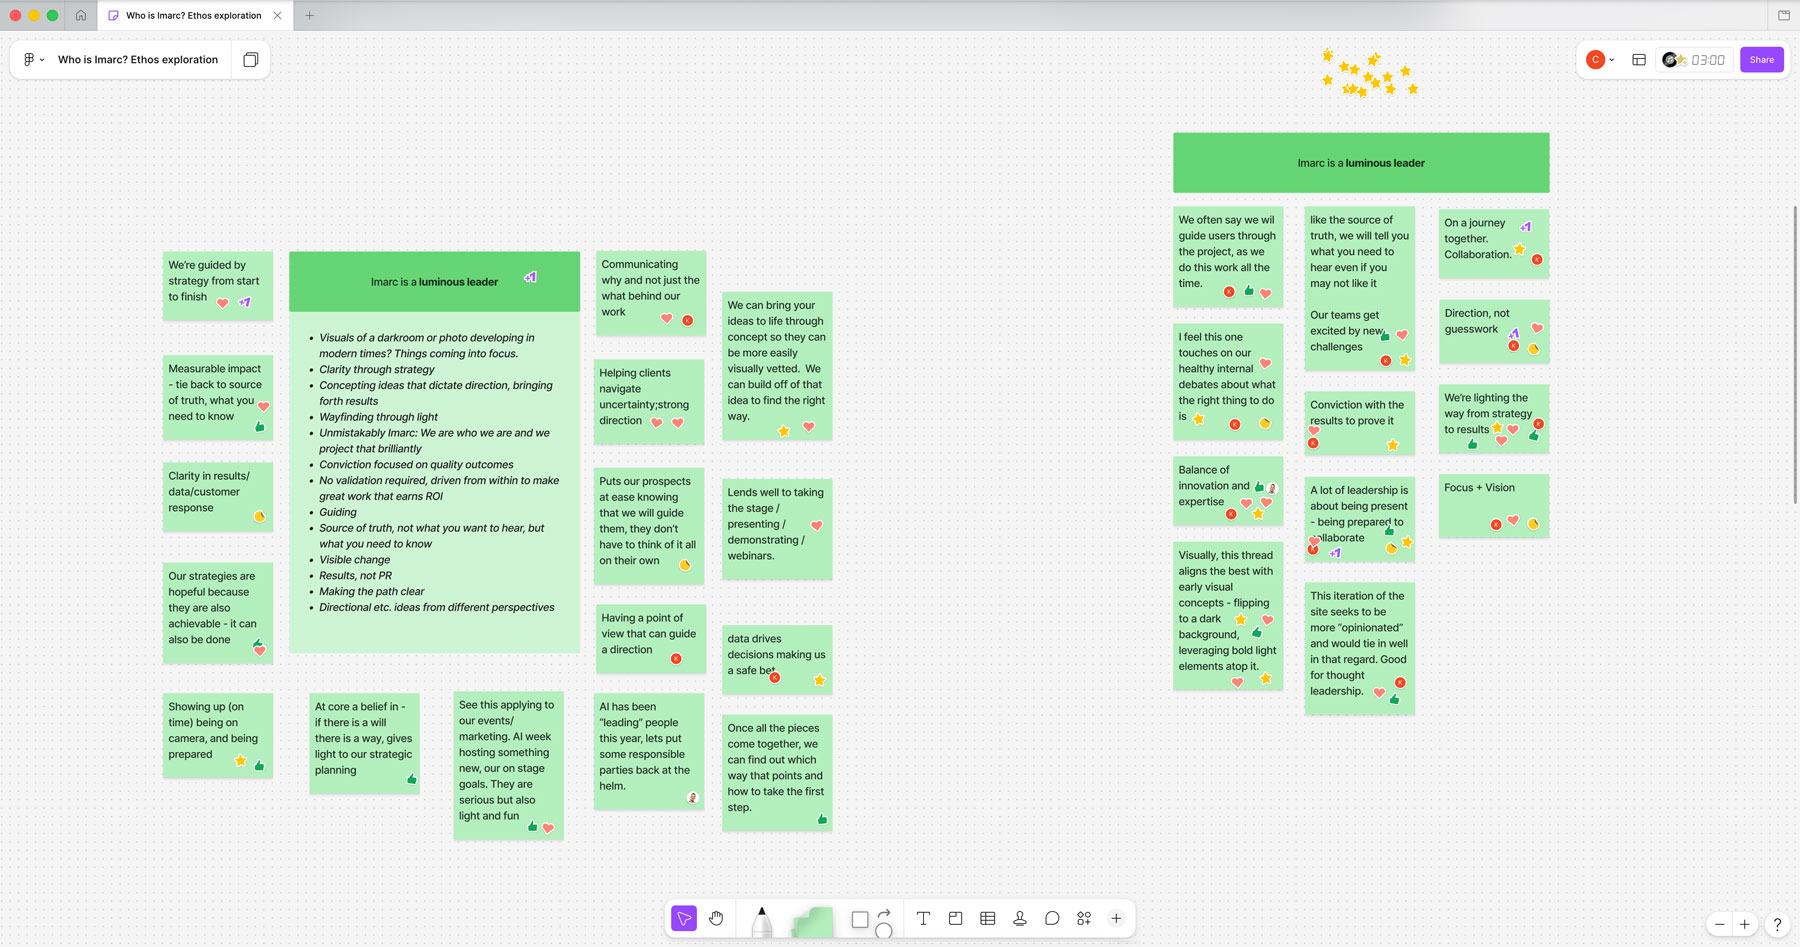
Task: Select 'Clarity in results/data' sticky
Action: 218,496
